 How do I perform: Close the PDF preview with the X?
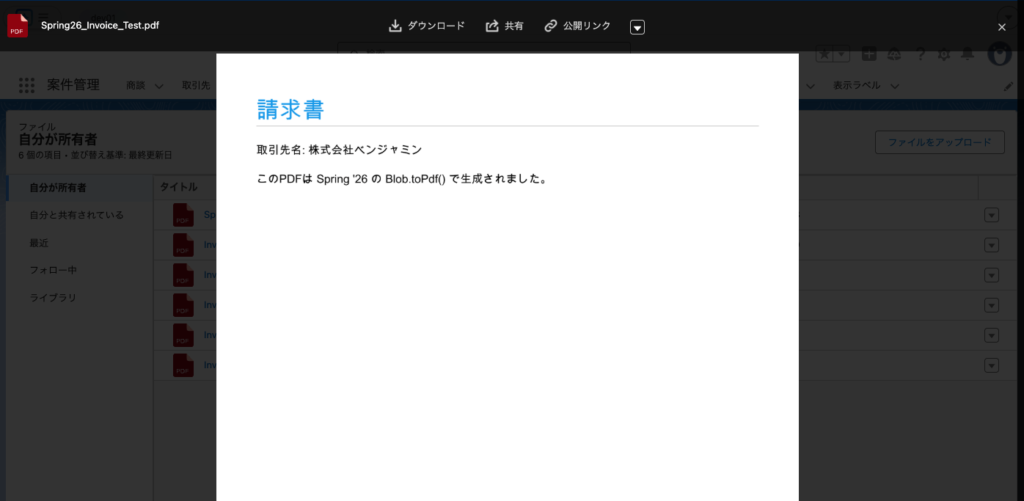pos(1002,27)
